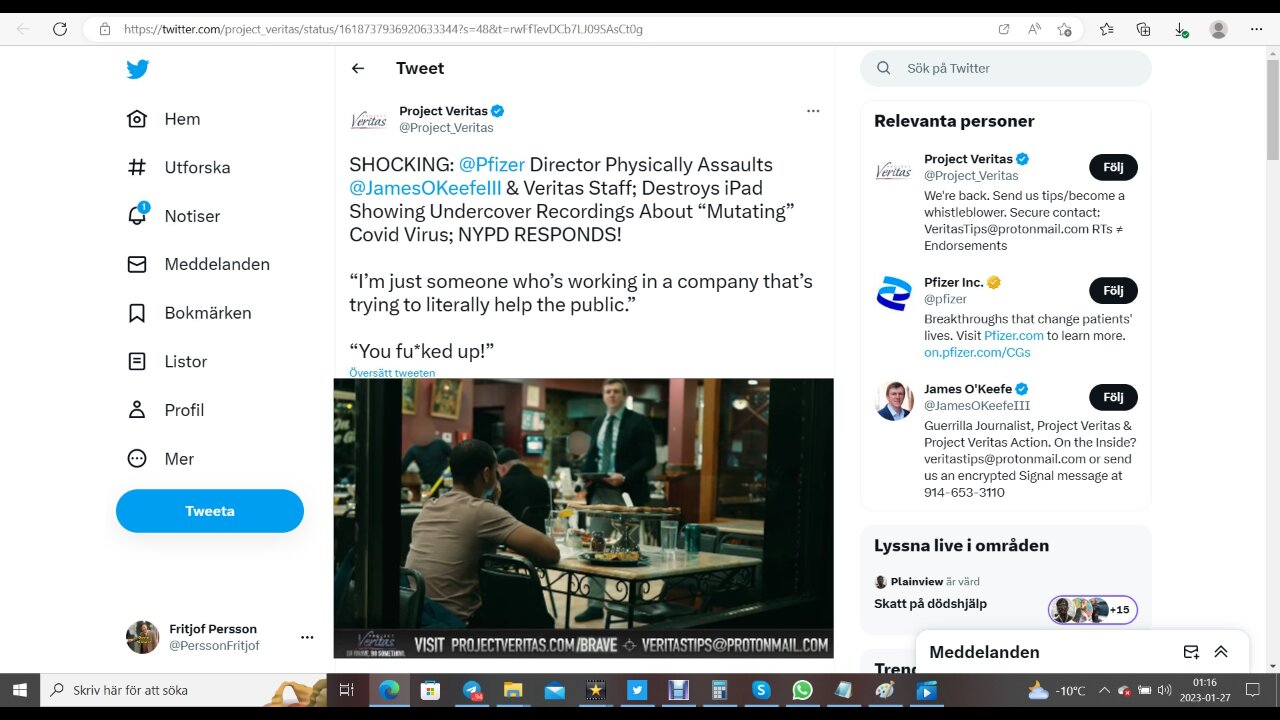Viewport: 1280px width, 720px height.
Task: Click the back arrow beside Tweet heading
Action: (358, 68)
